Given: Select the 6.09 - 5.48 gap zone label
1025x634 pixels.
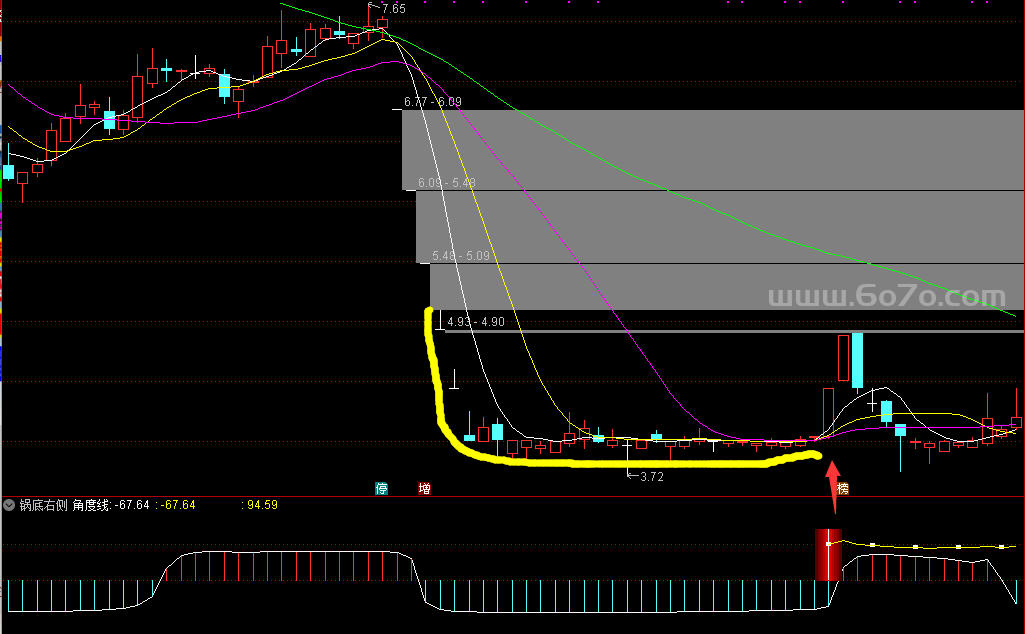Looking at the screenshot, I should pos(446,183).
